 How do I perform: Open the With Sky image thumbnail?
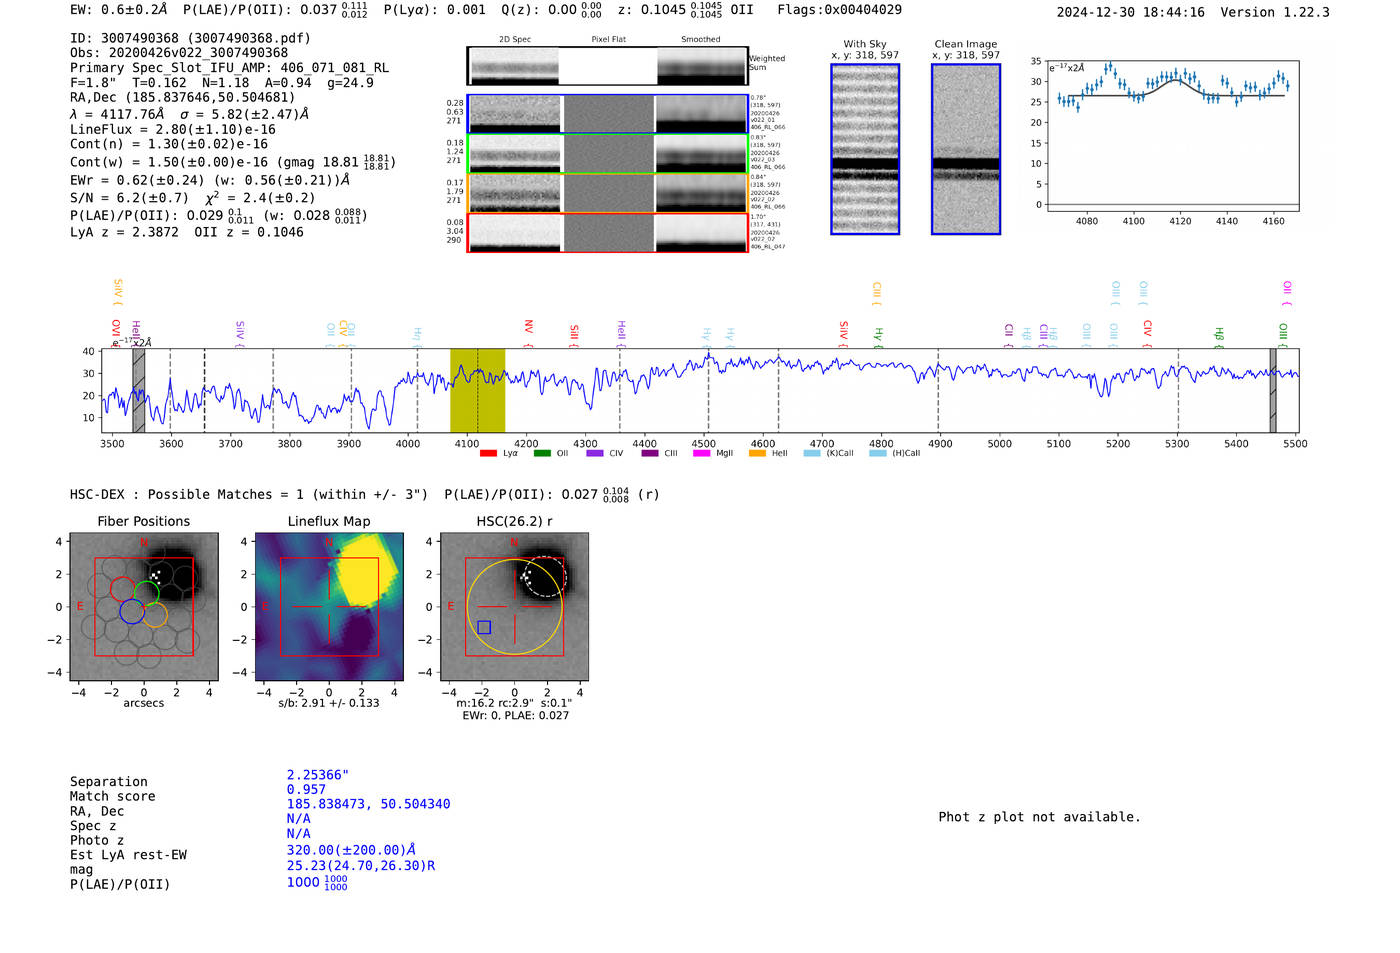[865, 150]
